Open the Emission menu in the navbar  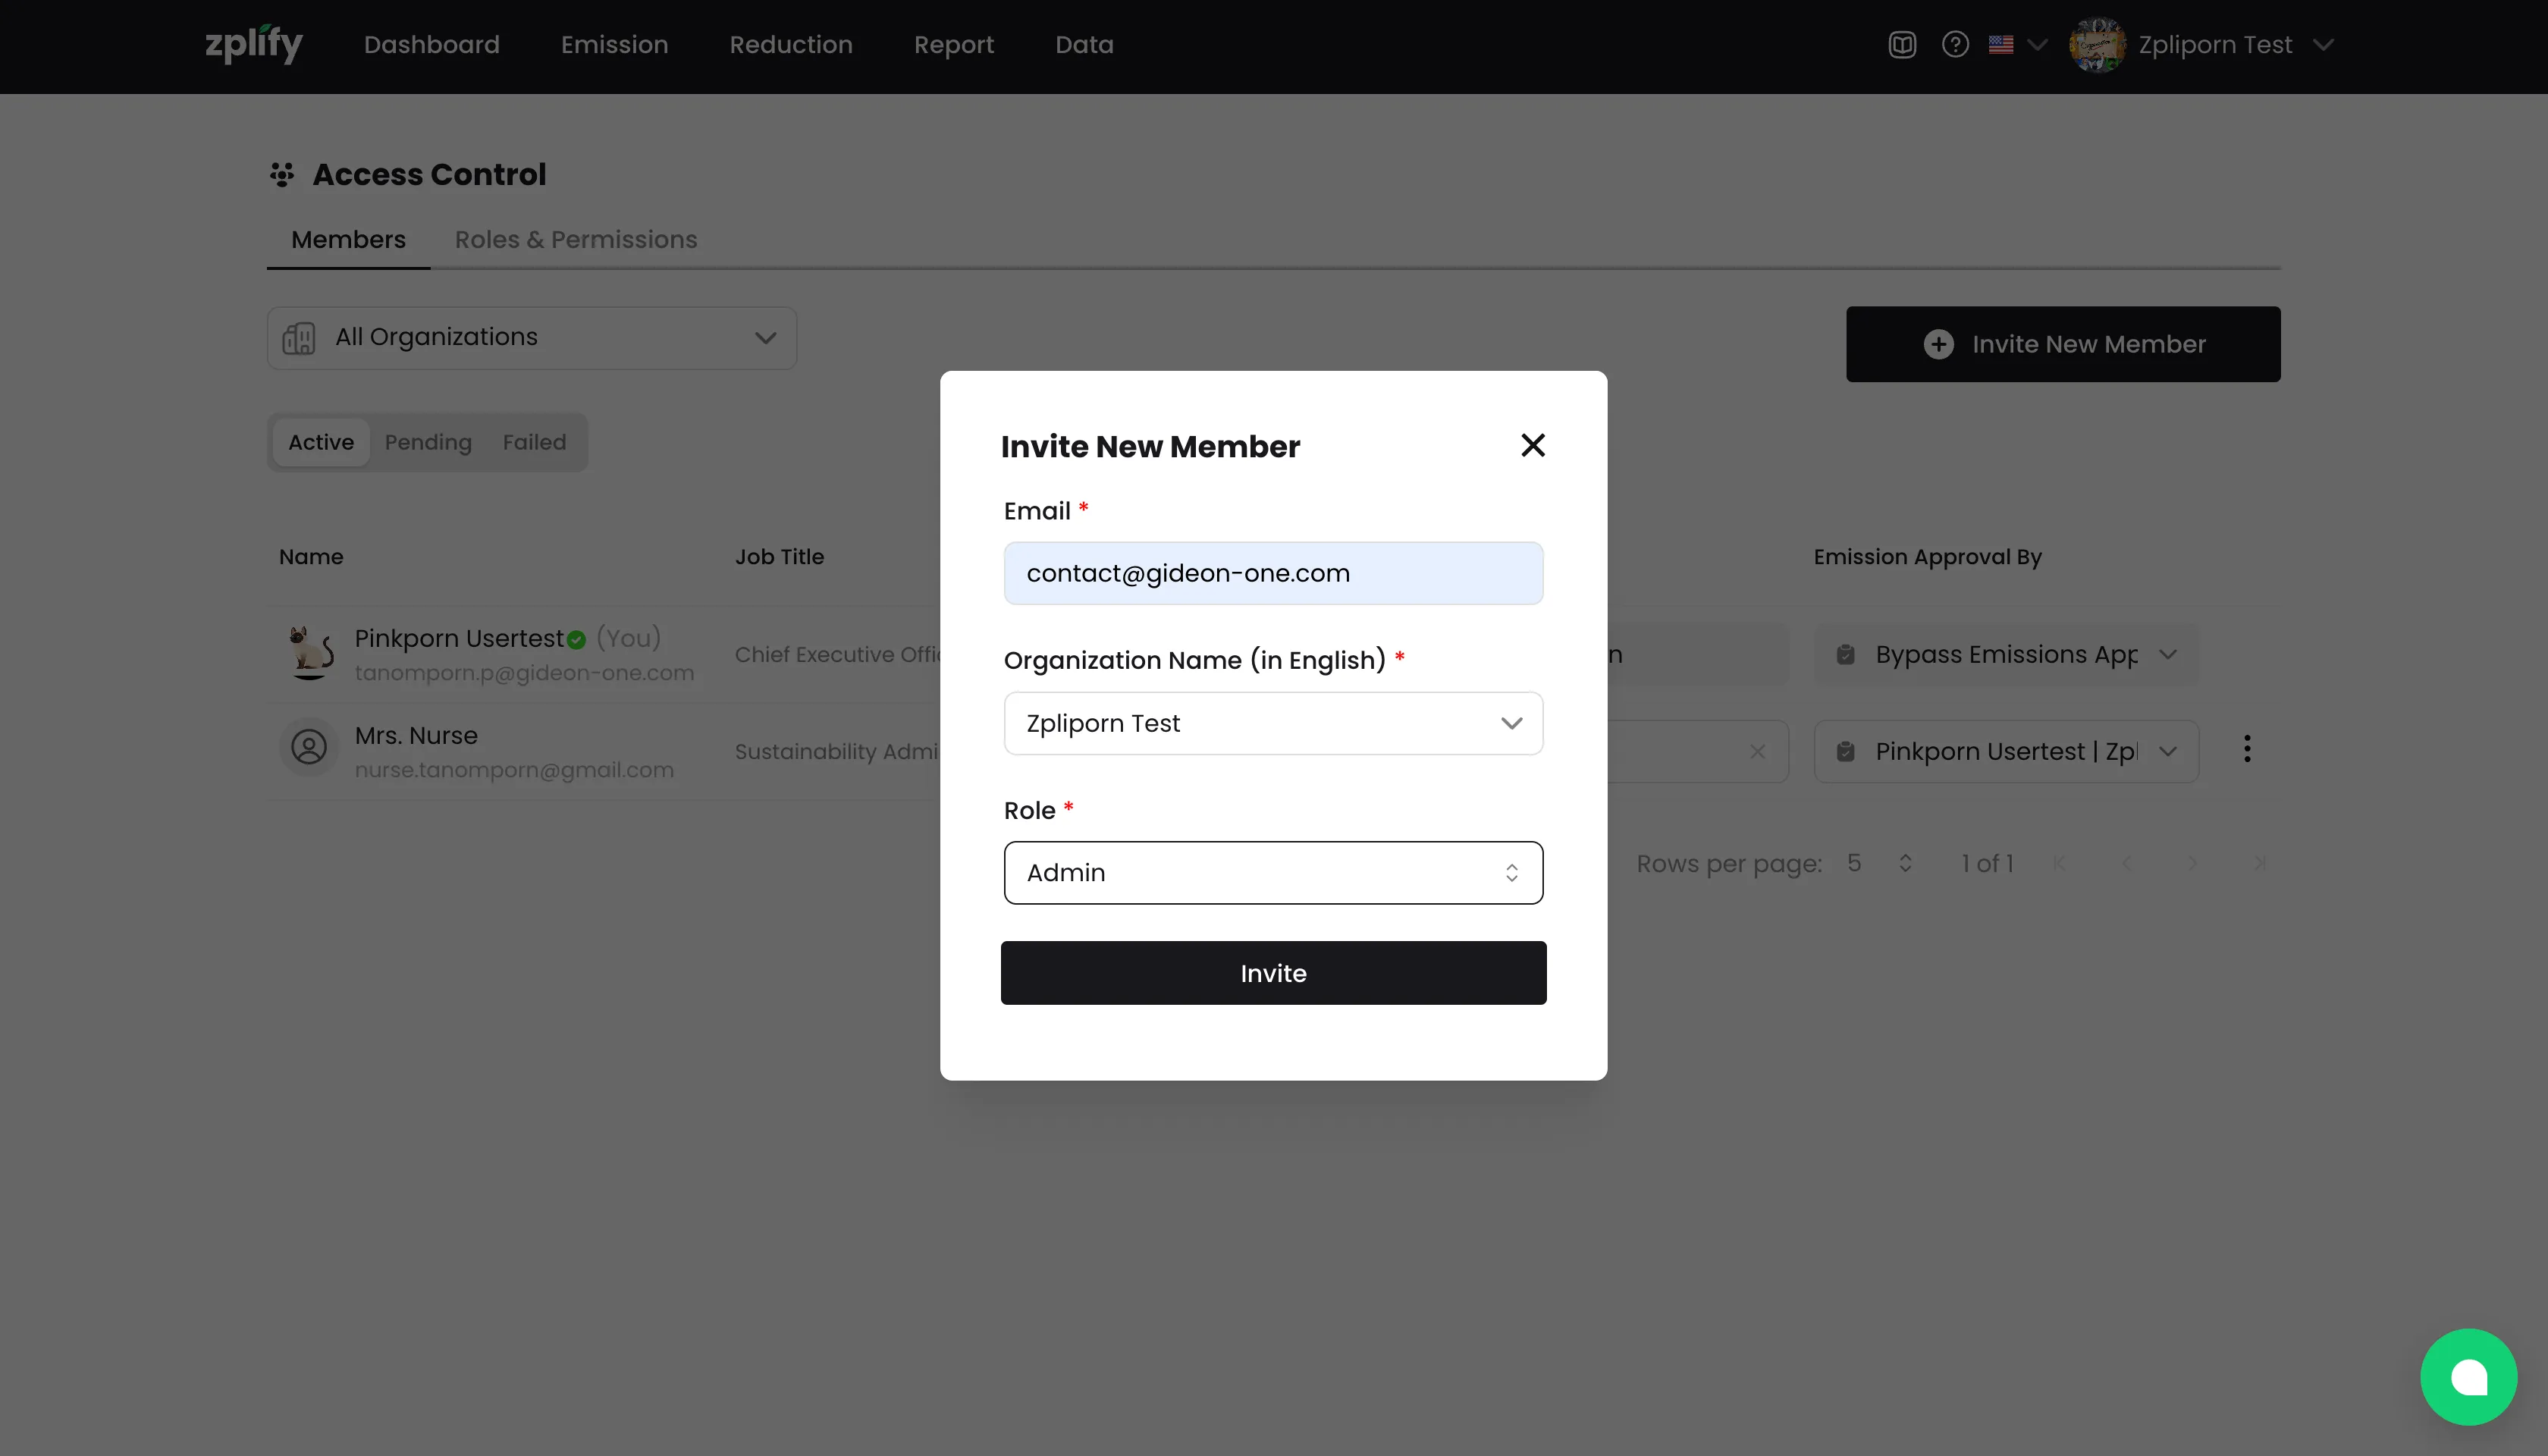(614, 45)
